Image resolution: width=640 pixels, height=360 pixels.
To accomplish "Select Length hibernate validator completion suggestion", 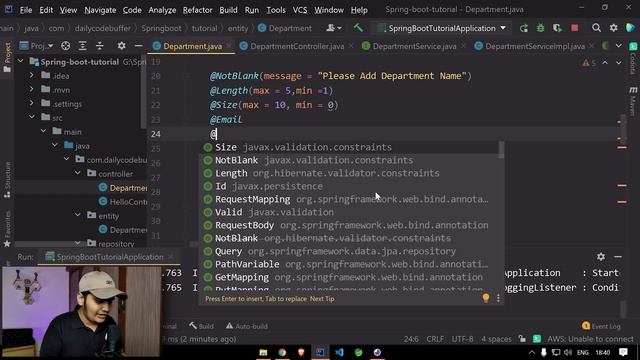I will (x=350, y=173).
